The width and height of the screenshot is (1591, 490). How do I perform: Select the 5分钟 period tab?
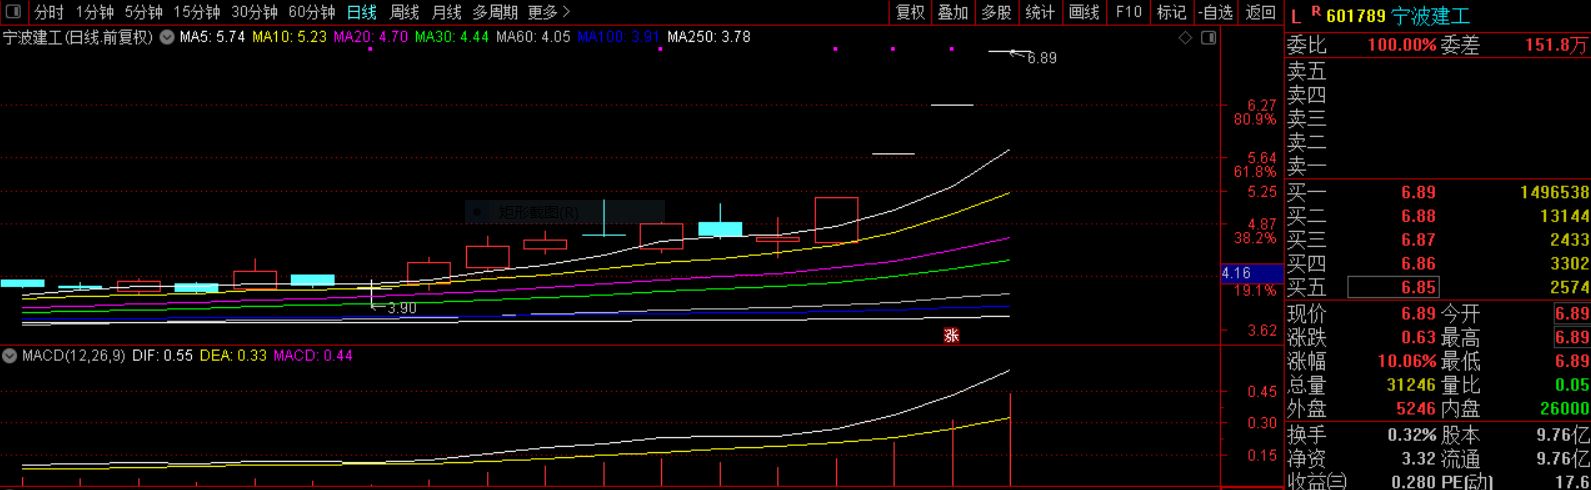pos(143,12)
